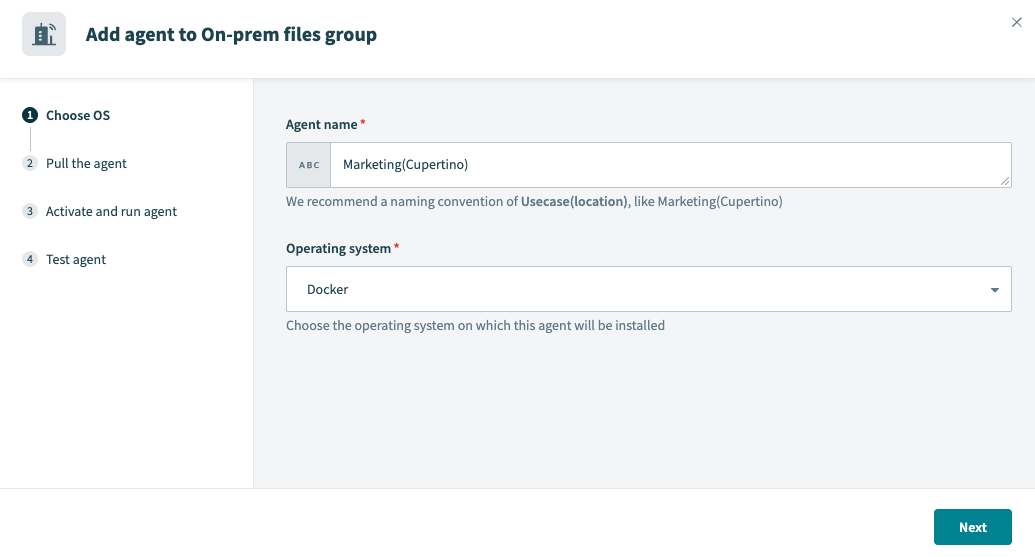Click the step 2 number circle

(x=30, y=164)
